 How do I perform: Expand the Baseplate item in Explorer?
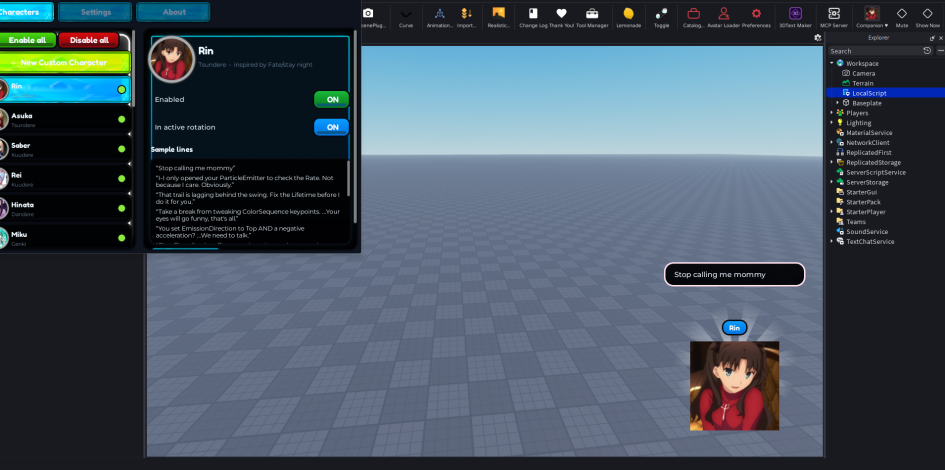point(837,103)
